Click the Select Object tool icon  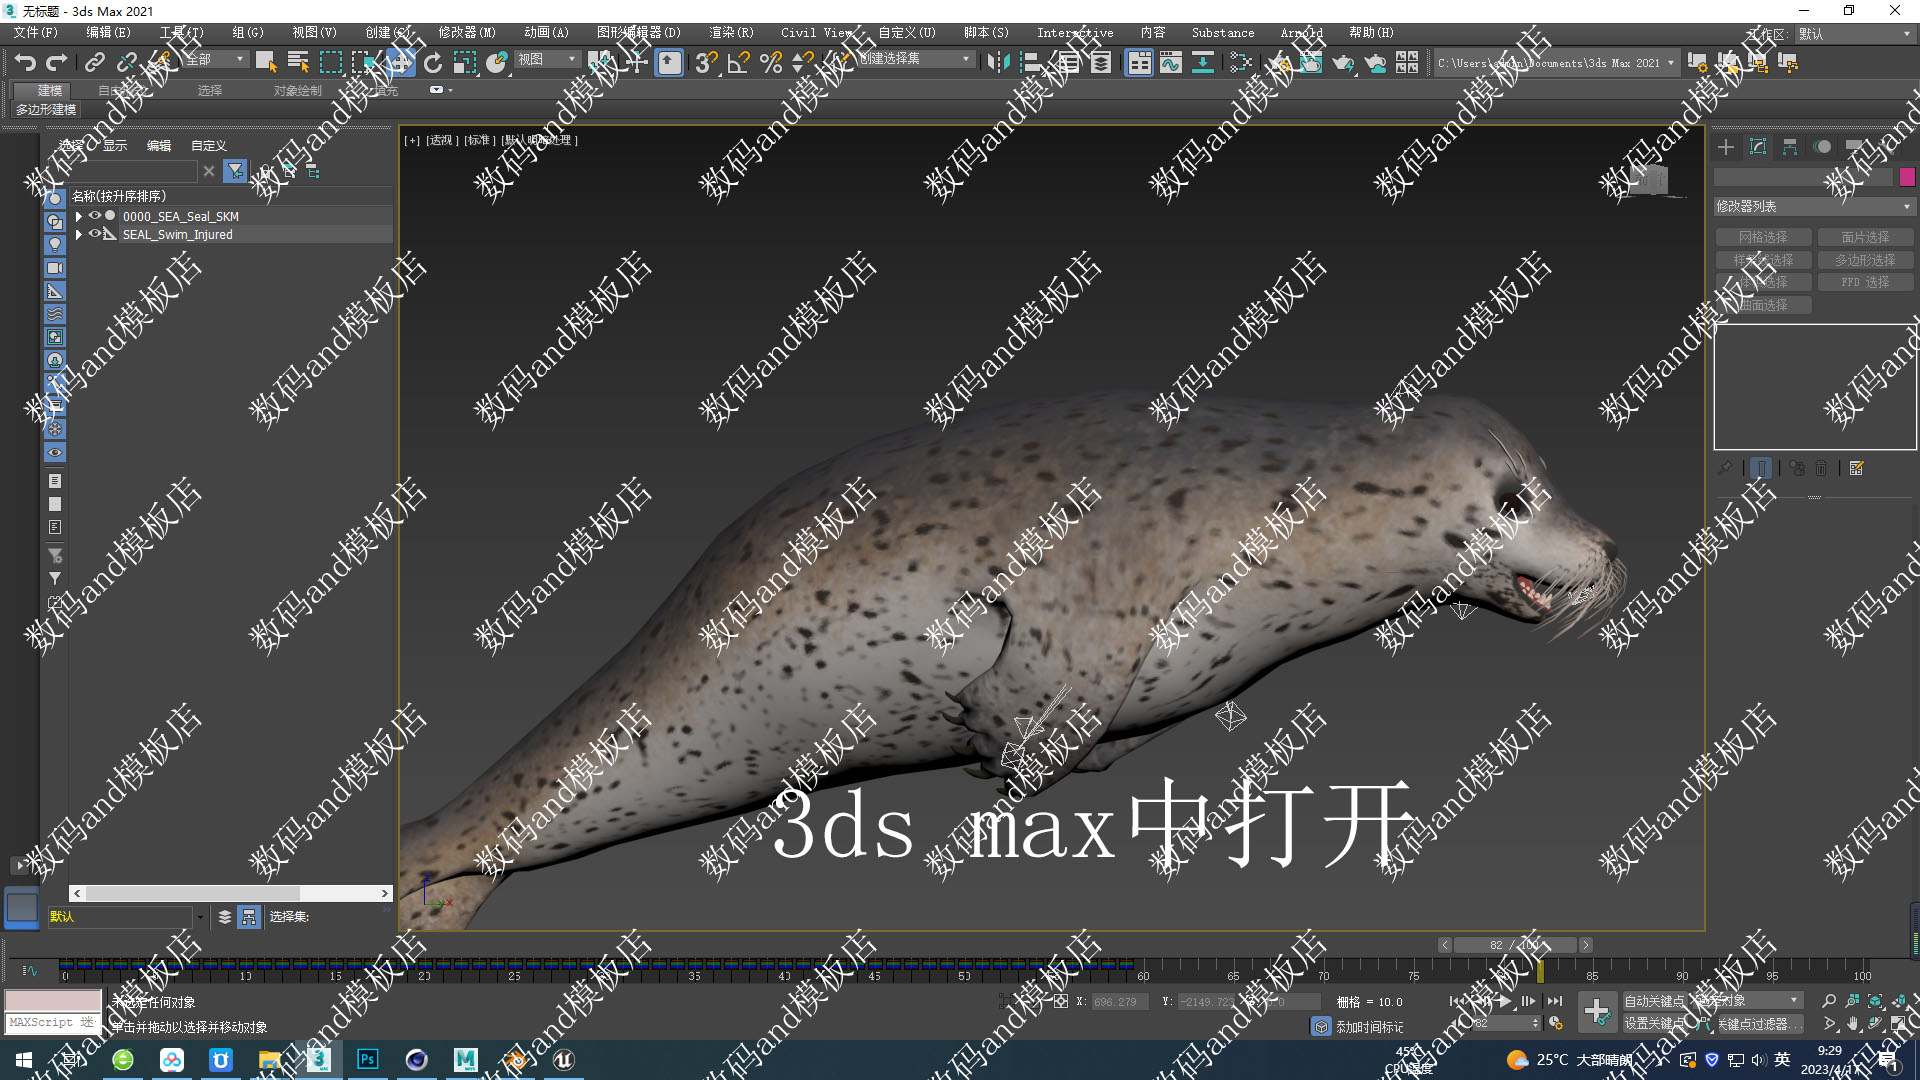click(266, 63)
